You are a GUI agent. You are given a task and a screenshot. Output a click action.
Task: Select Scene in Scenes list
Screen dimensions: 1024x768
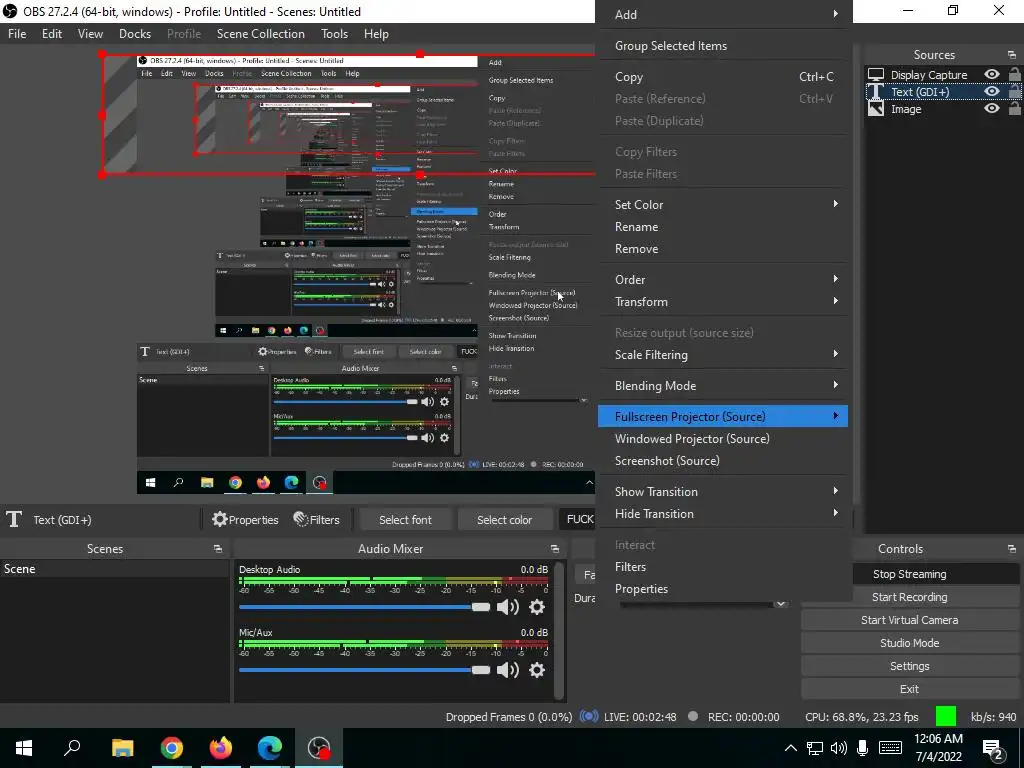click(x=115, y=569)
